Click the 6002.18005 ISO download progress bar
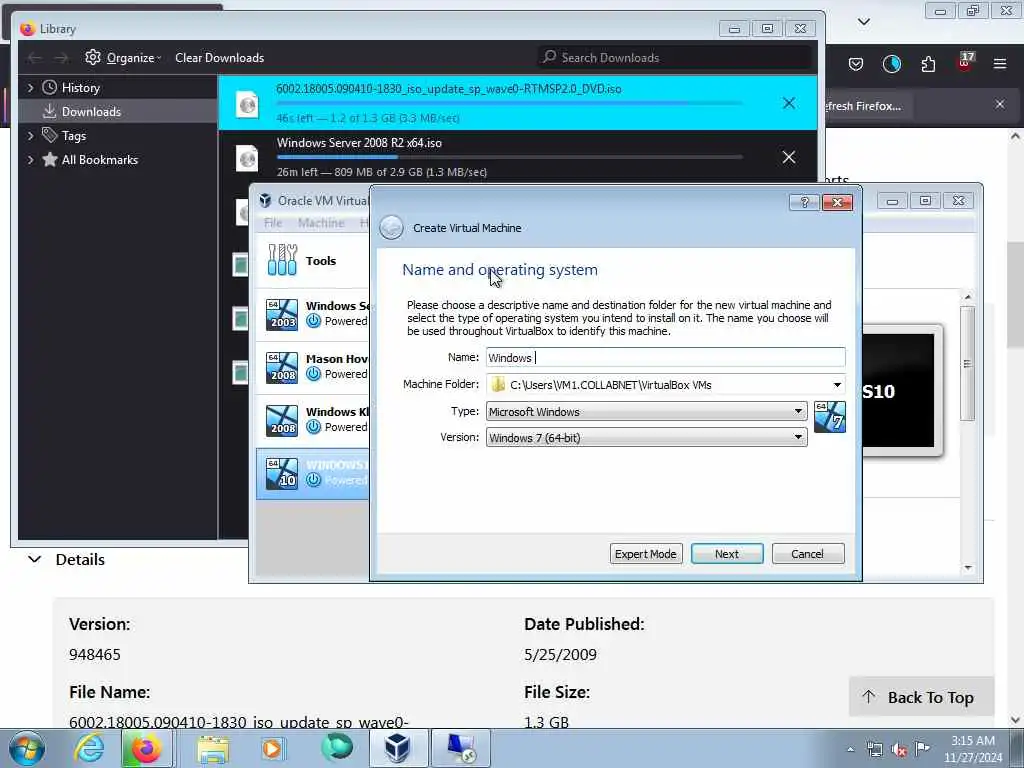The image size is (1024, 768). pos(509,103)
